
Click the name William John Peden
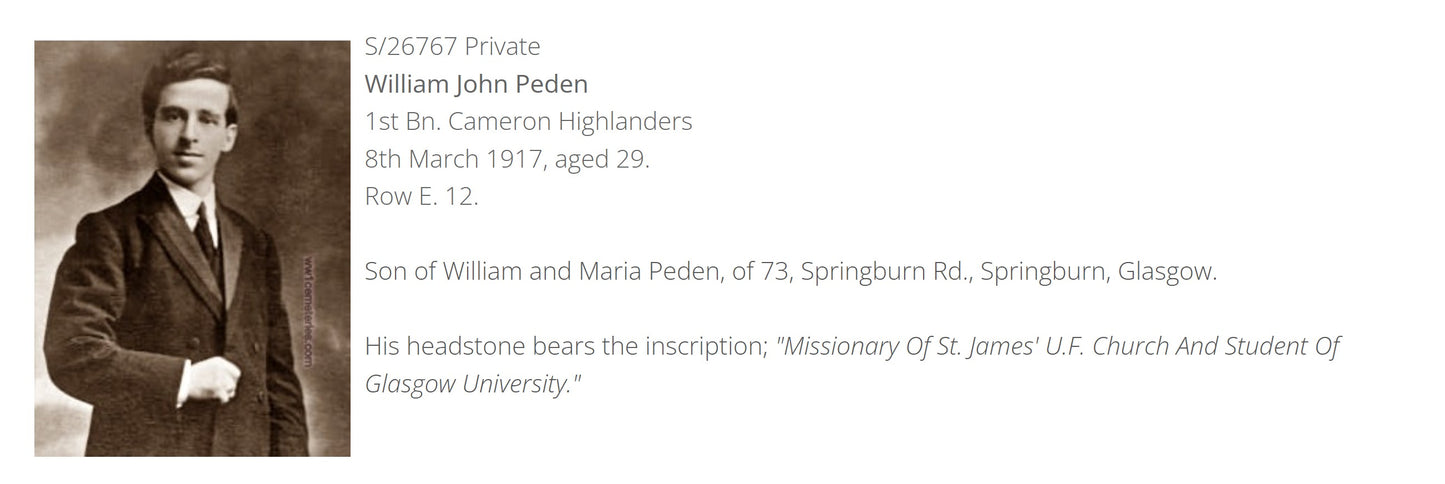coord(476,84)
